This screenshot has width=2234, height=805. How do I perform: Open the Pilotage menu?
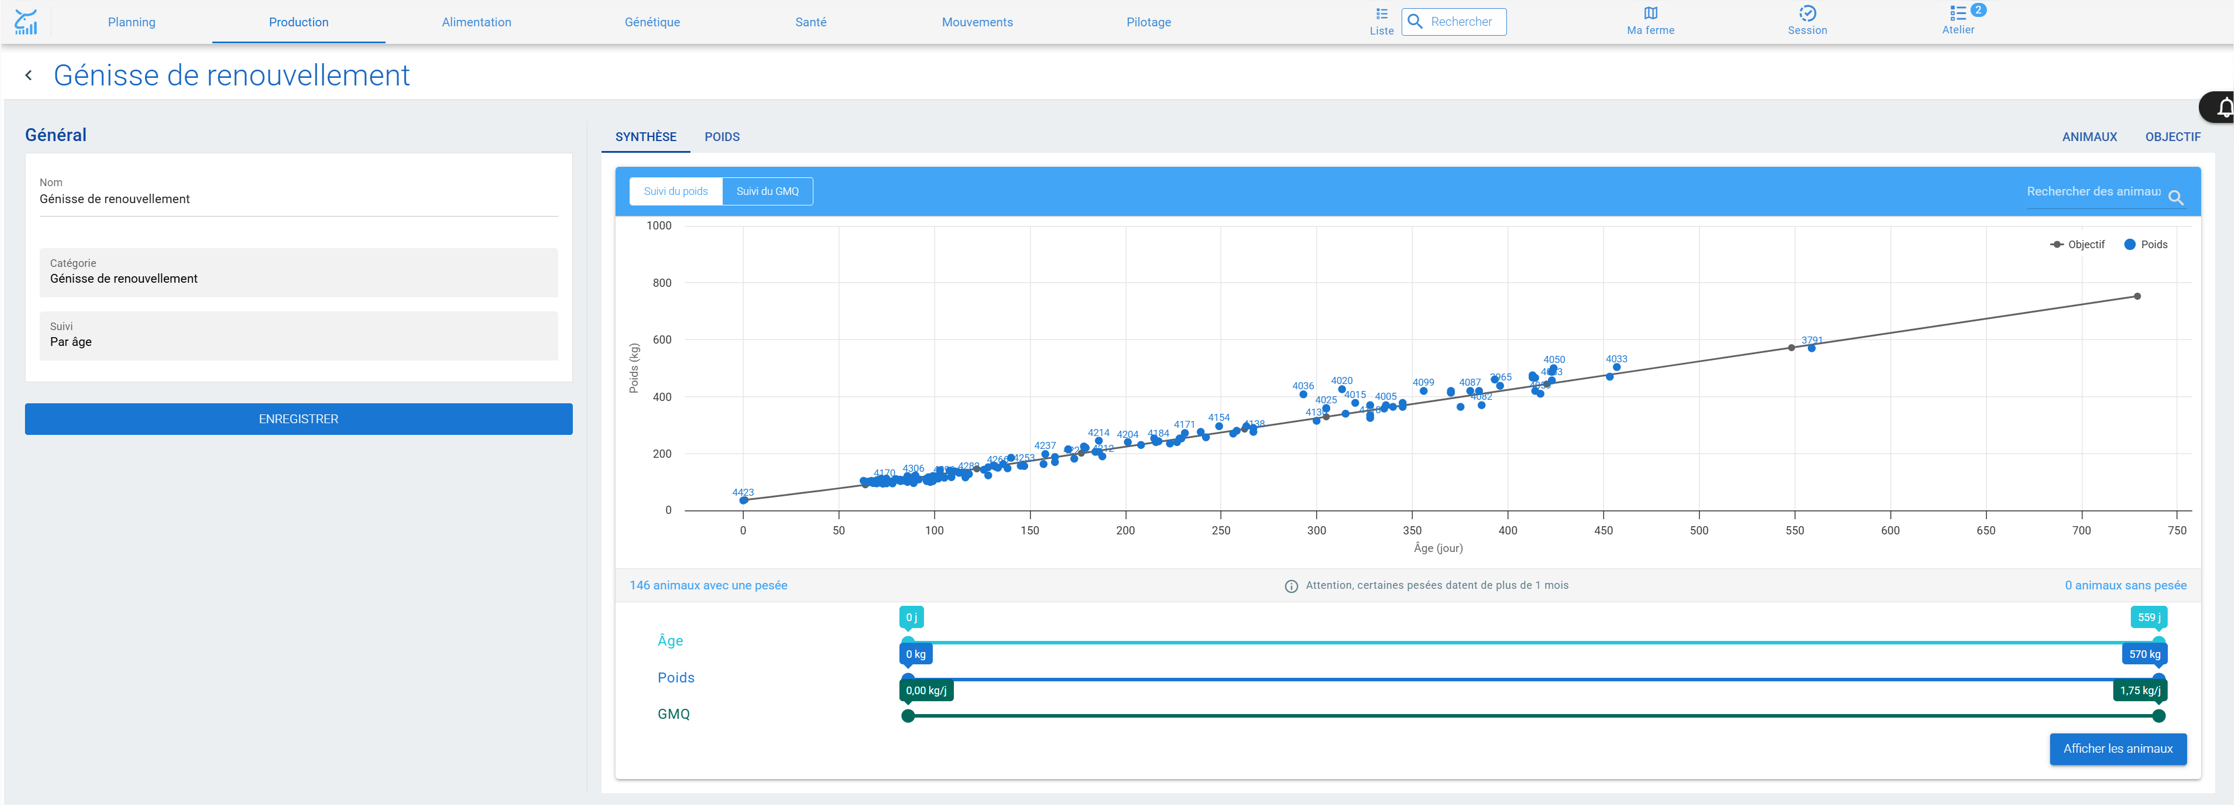1148,22
